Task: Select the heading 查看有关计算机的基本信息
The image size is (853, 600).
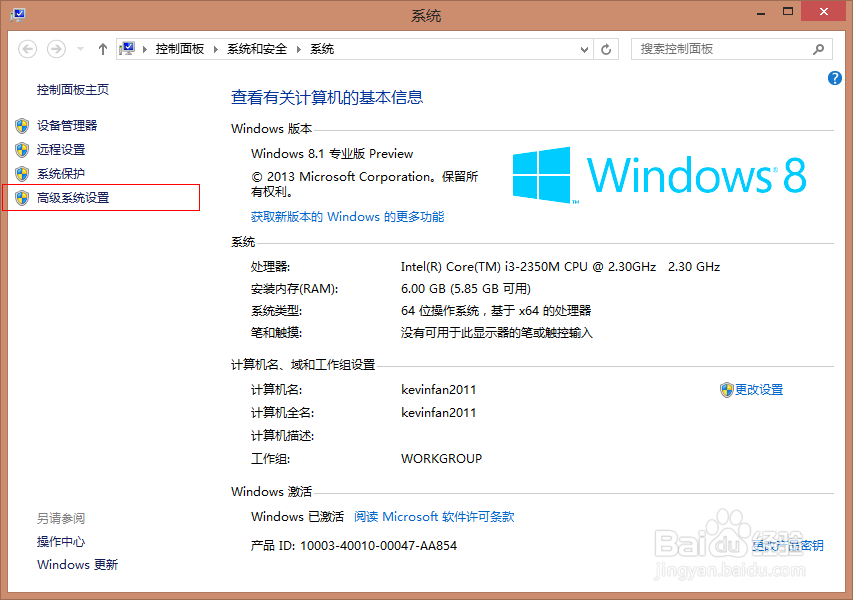Action: tap(327, 97)
